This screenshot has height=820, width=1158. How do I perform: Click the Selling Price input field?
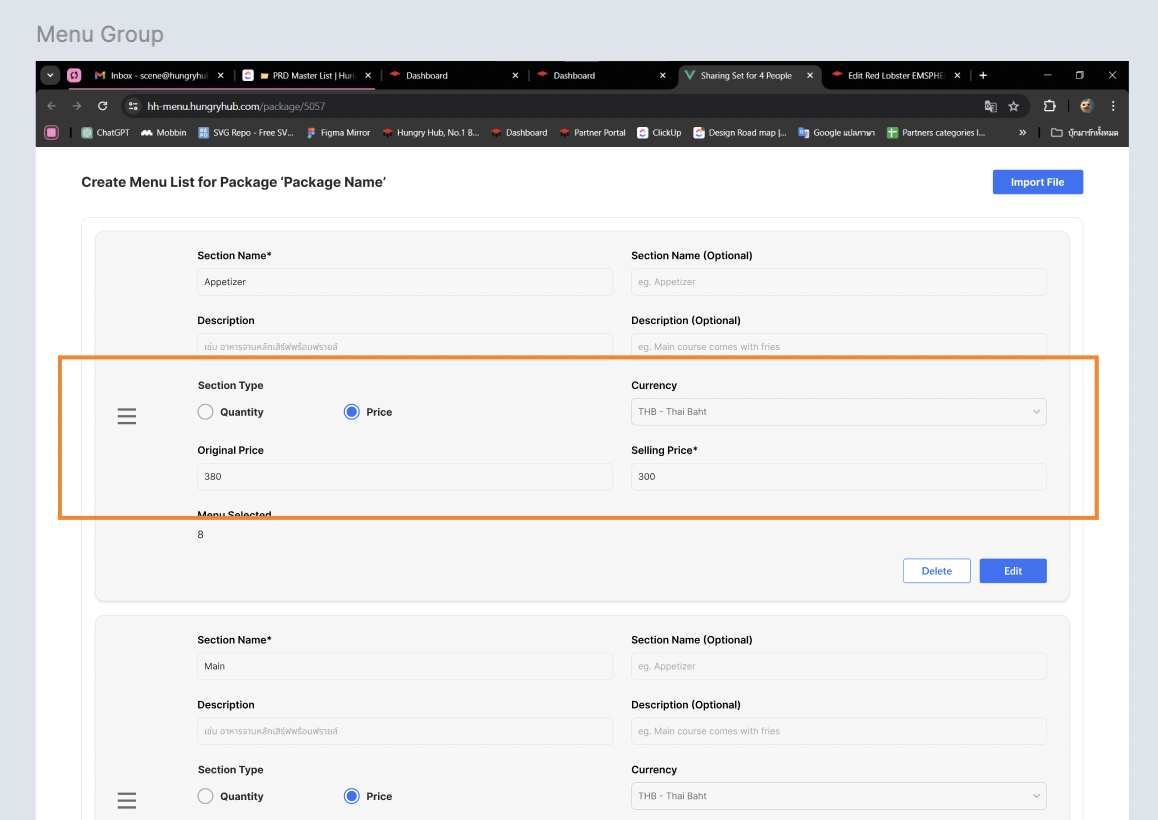[838, 477]
